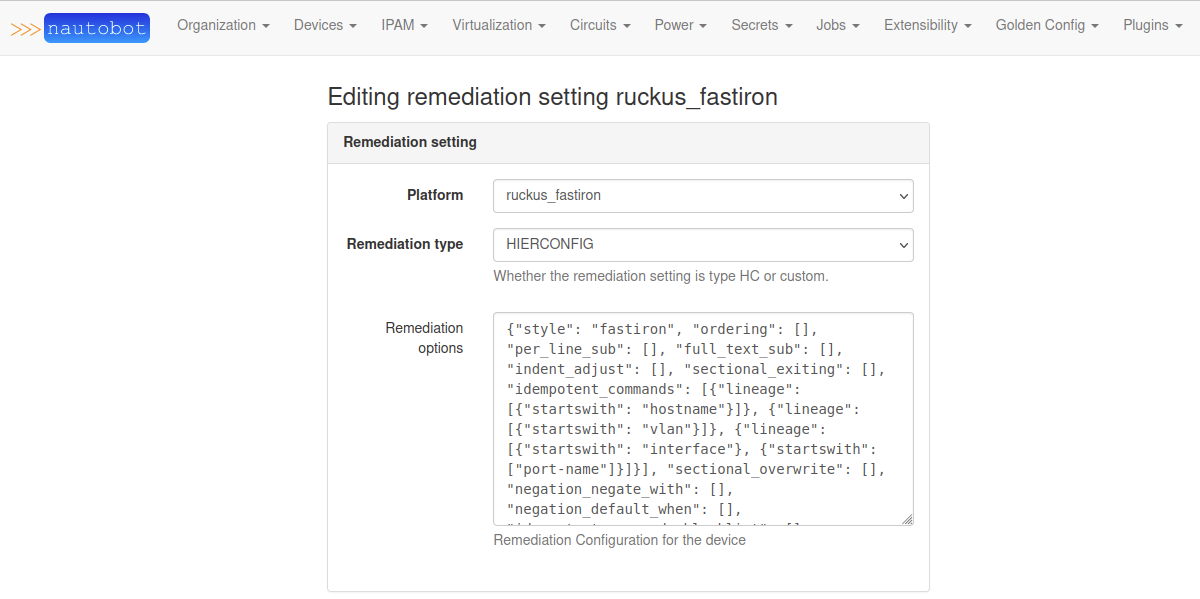Click the Remediation type label
This screenshot has height=599, width=1200.
[x=405, y=244]
